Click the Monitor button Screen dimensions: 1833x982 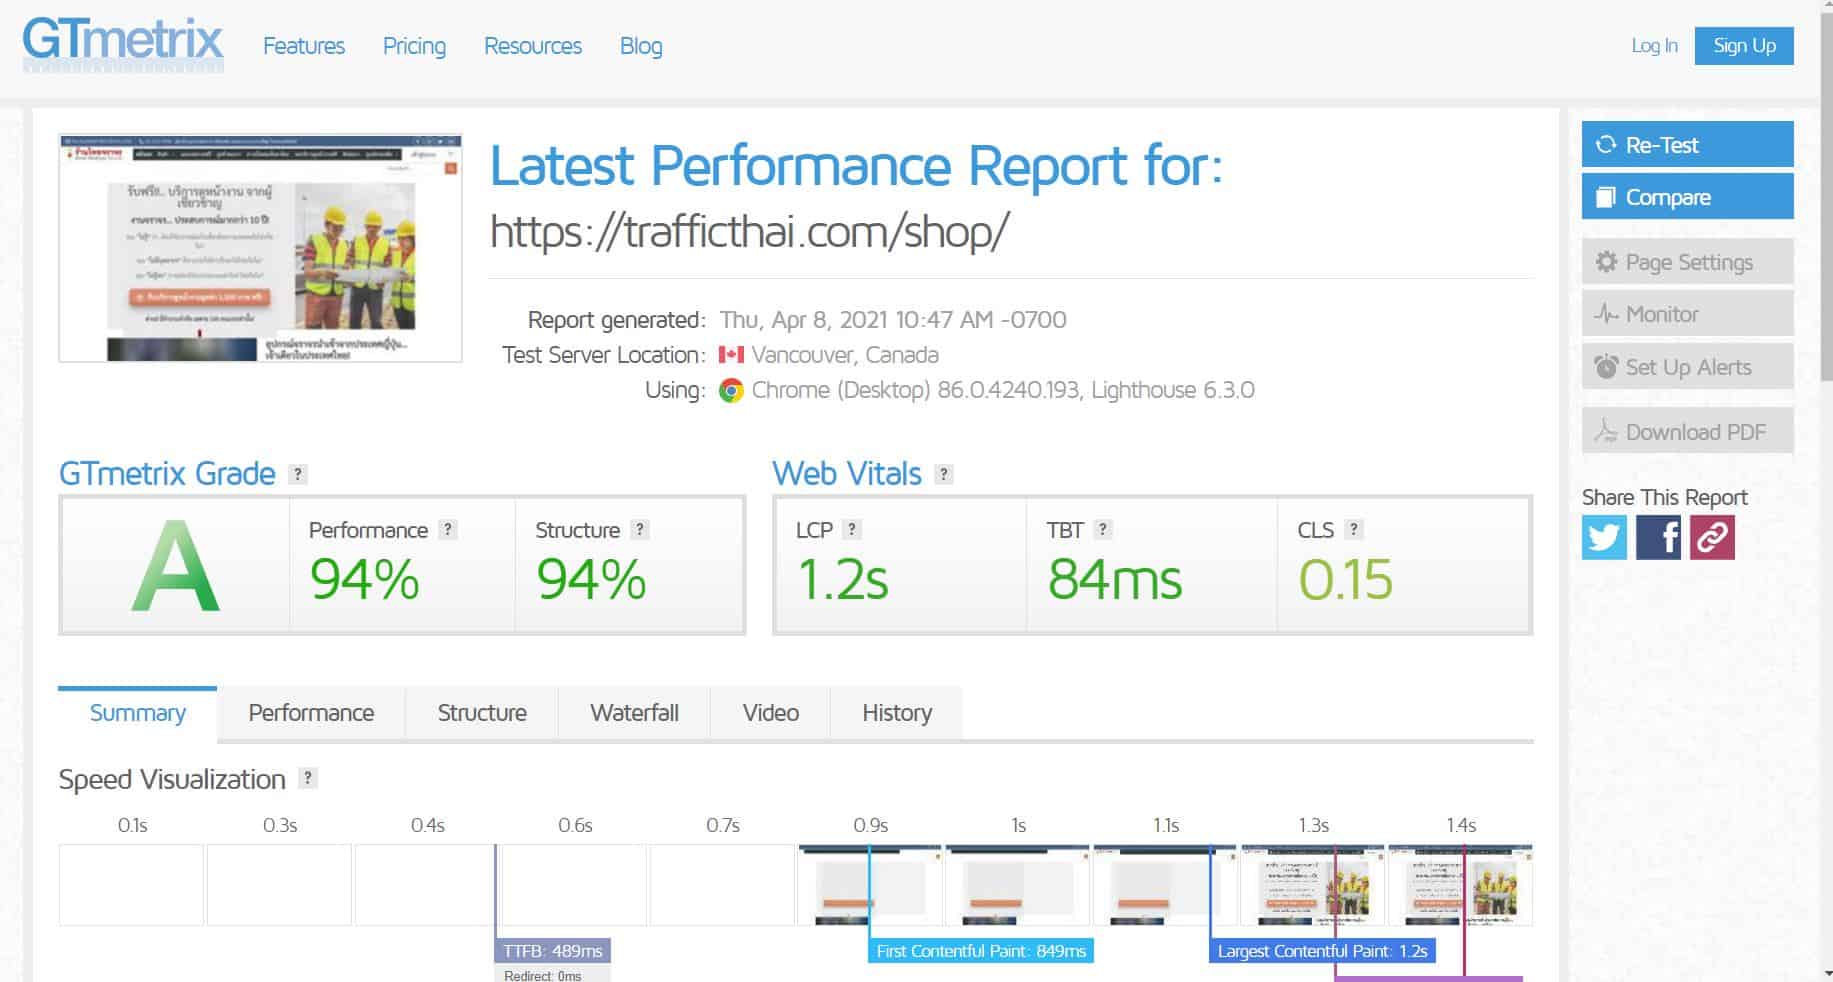pyautogui.click(x=1687, y=314)
